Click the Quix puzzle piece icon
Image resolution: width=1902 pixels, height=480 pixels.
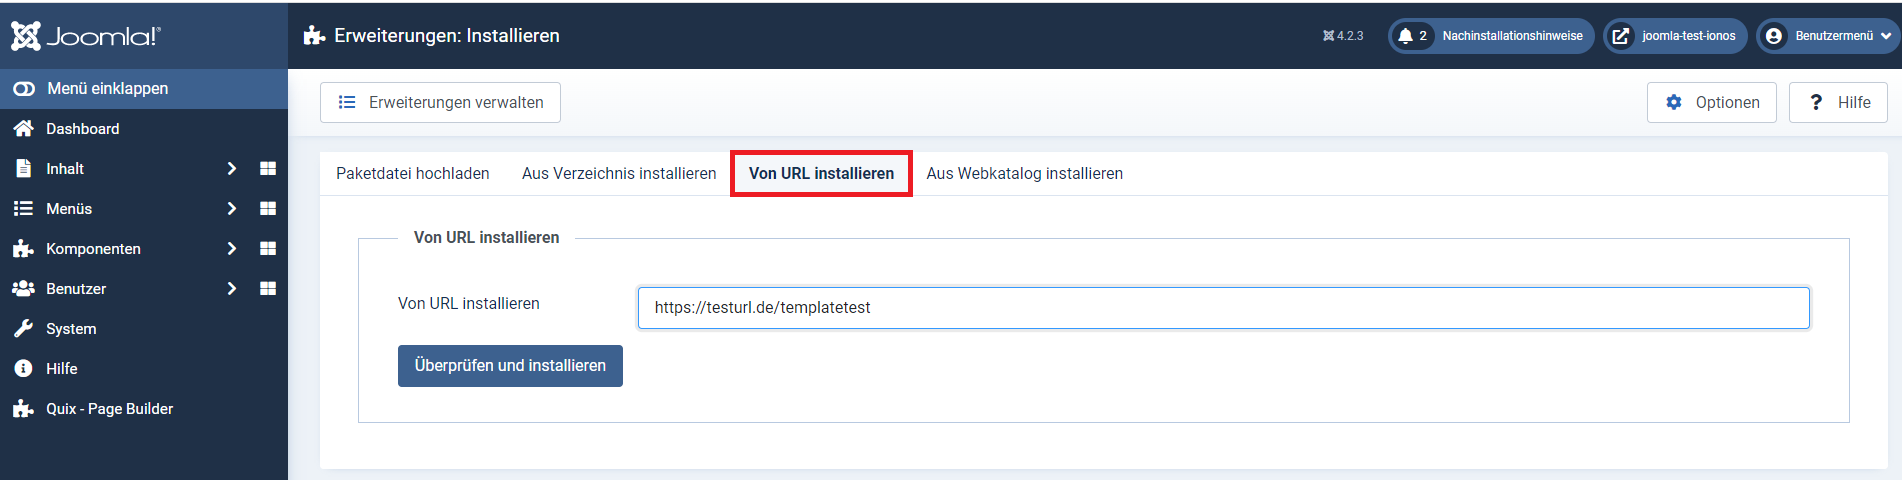click(x=23, y=408)
